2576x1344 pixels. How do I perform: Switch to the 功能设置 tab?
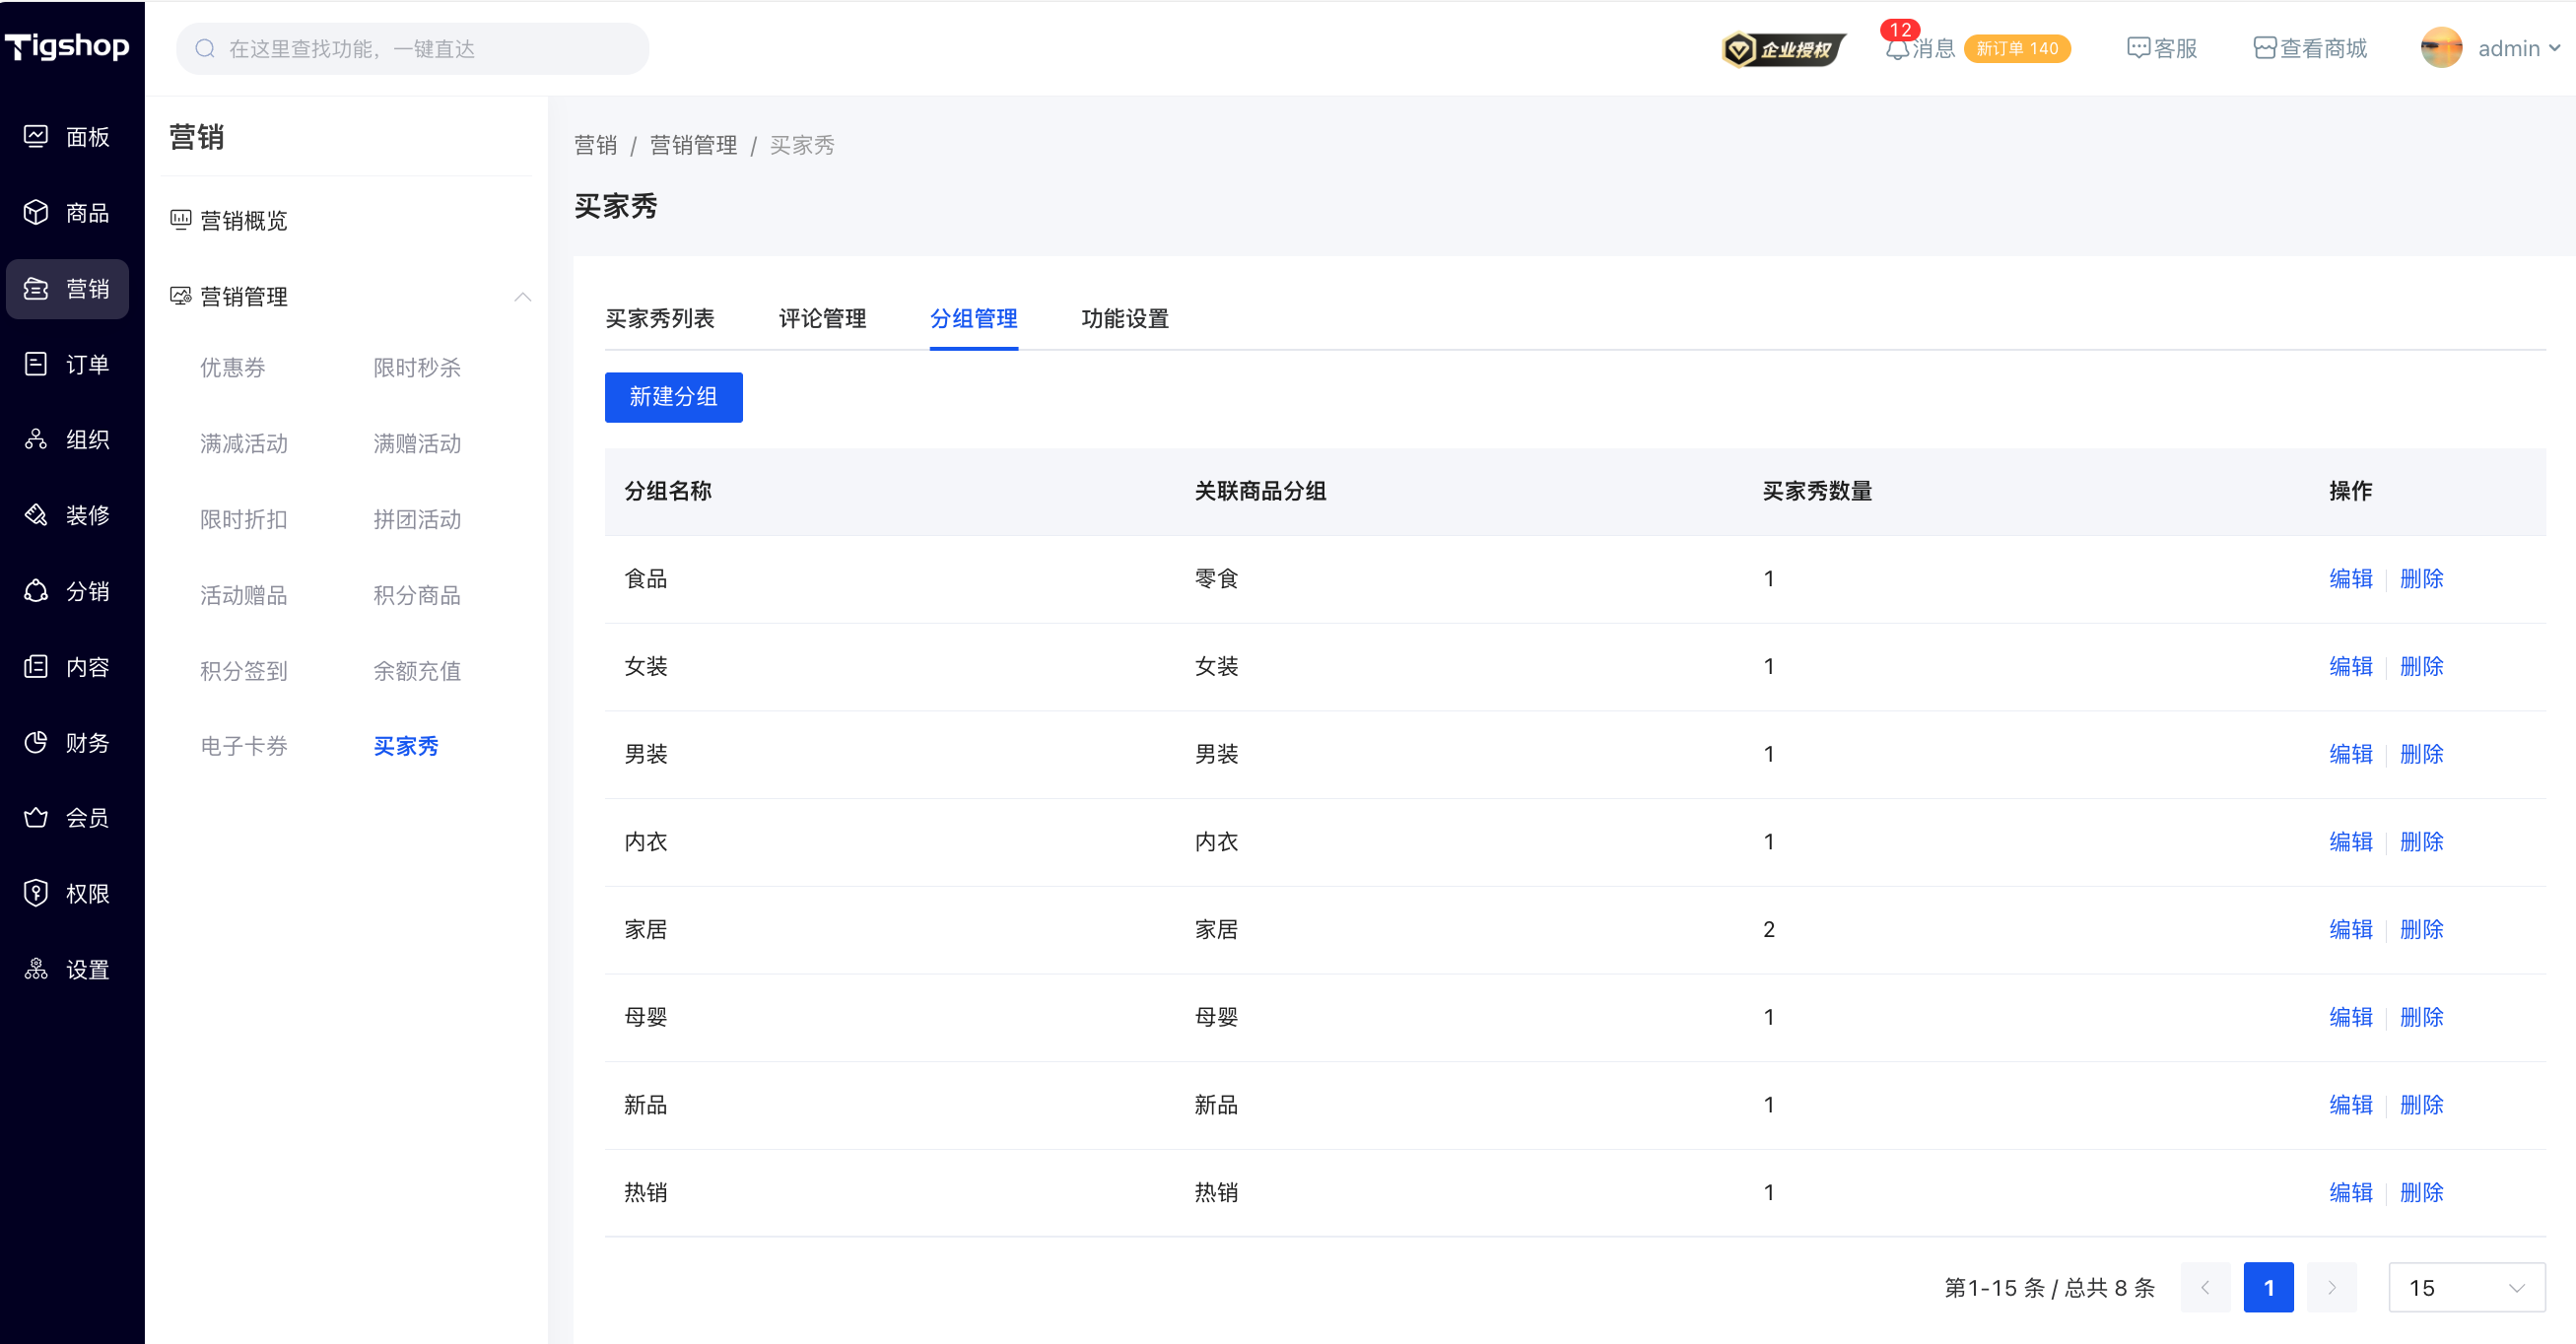(1124, 319)
